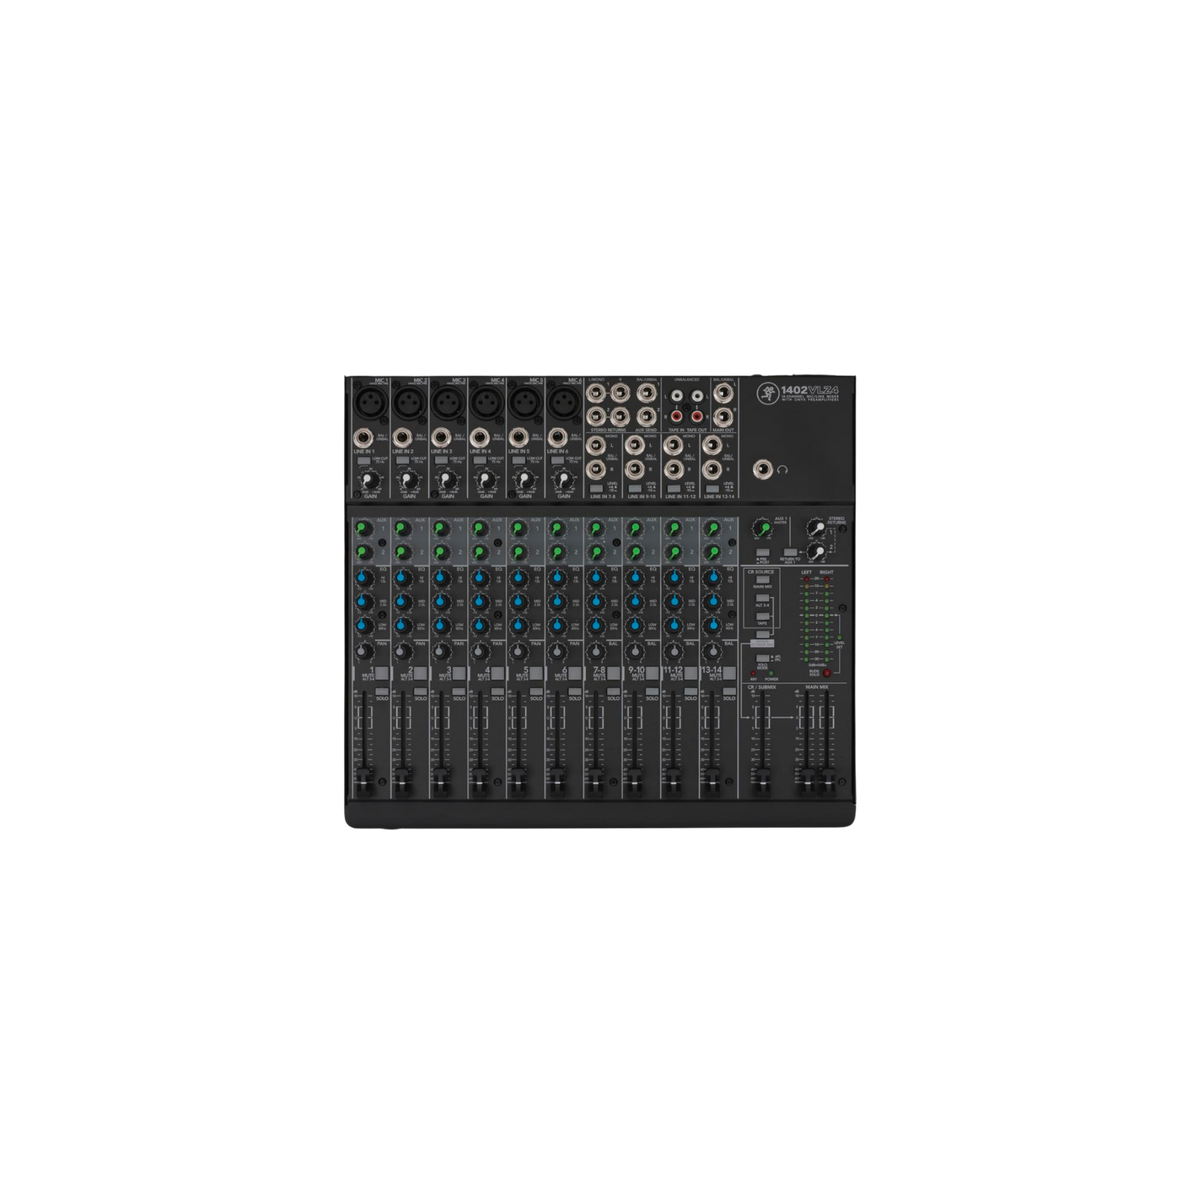Select ALT 3-4 as CR source
1200x1200 pixels.
[x=763, y=598]
